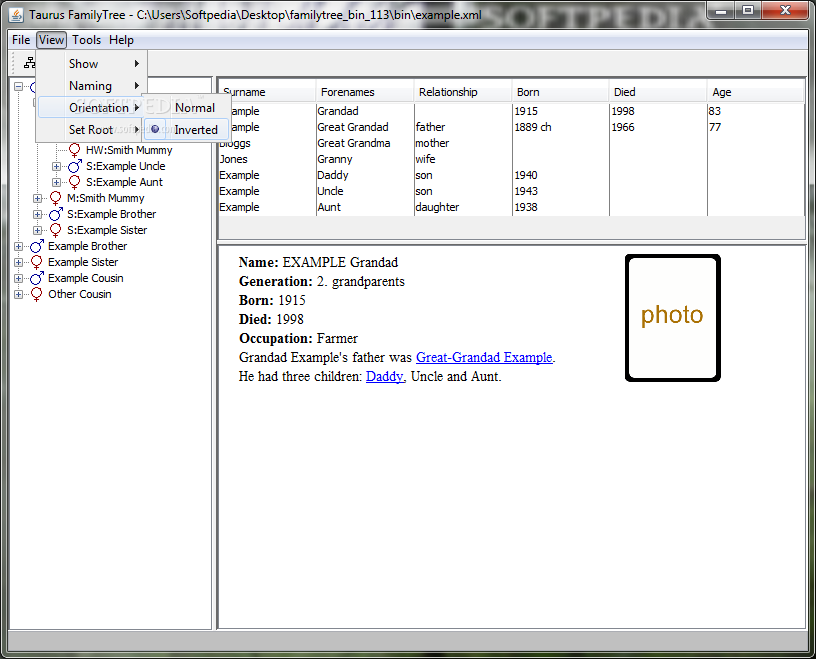Click the female icon beside Other Cousin

pyautogui.click(x=36, y=295)
